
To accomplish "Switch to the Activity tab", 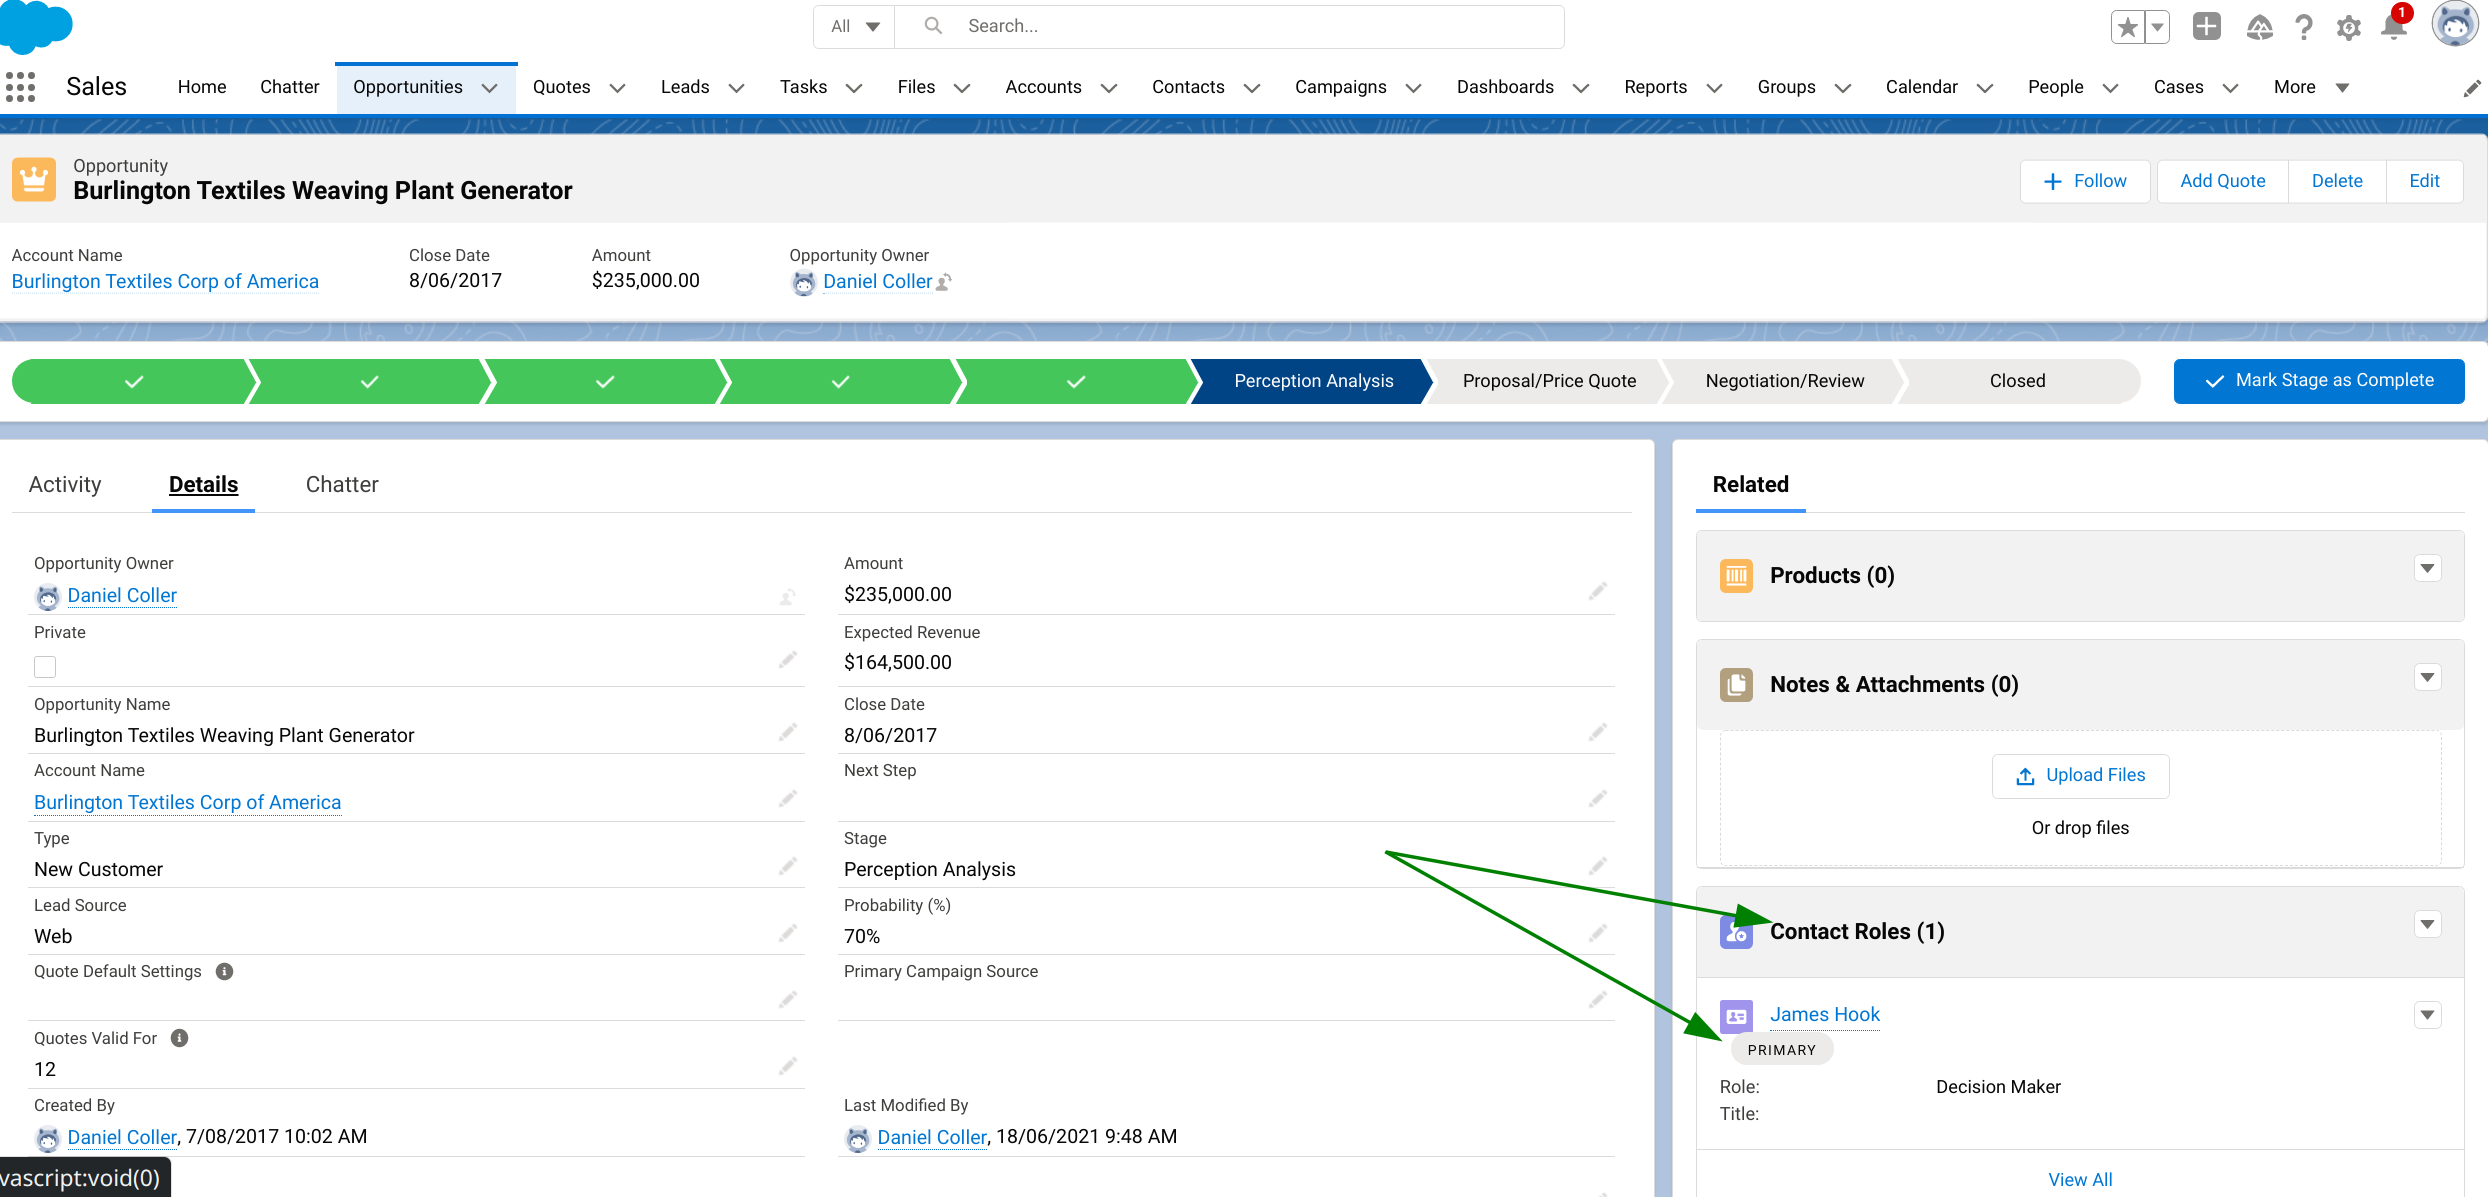I will click(x=65, y=485).
